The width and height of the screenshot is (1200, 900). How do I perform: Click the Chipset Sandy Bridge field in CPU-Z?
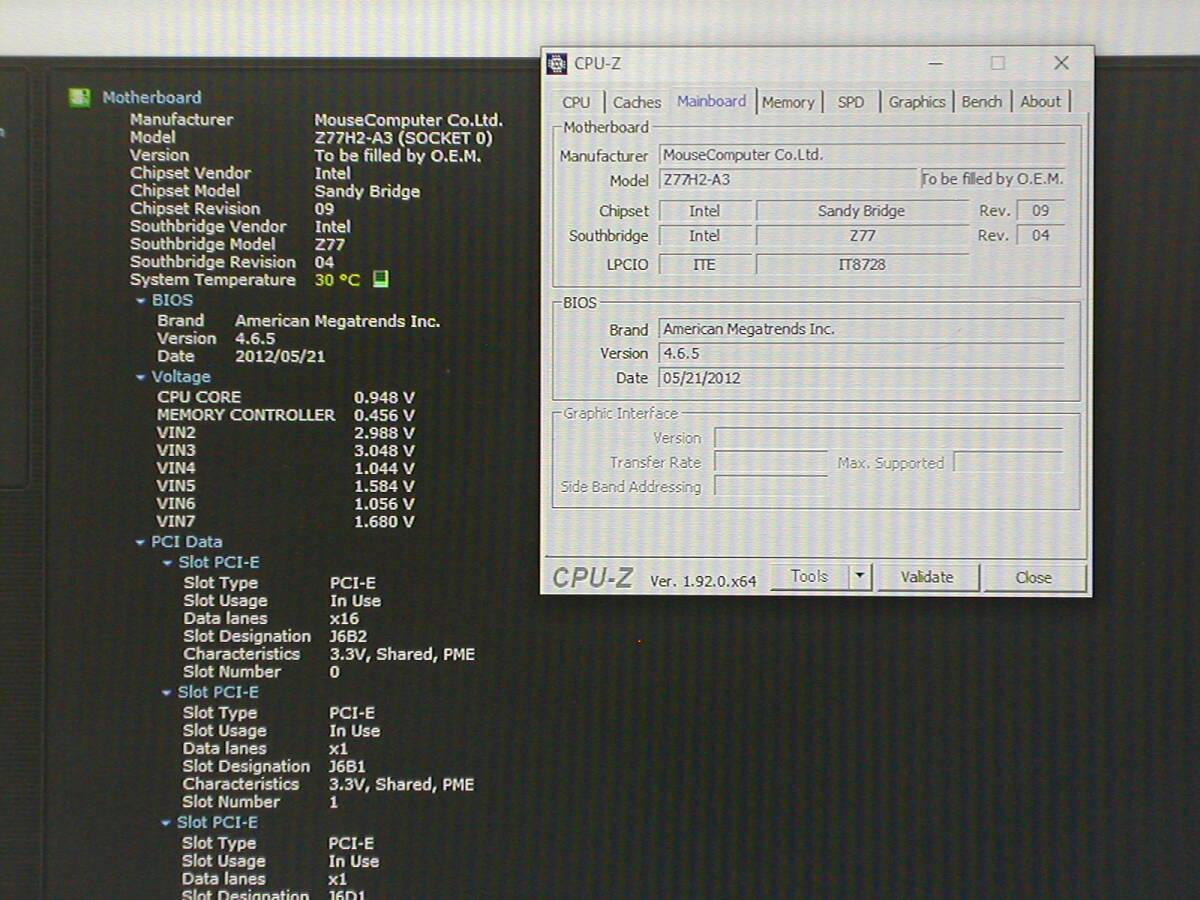tap(862, 211)
